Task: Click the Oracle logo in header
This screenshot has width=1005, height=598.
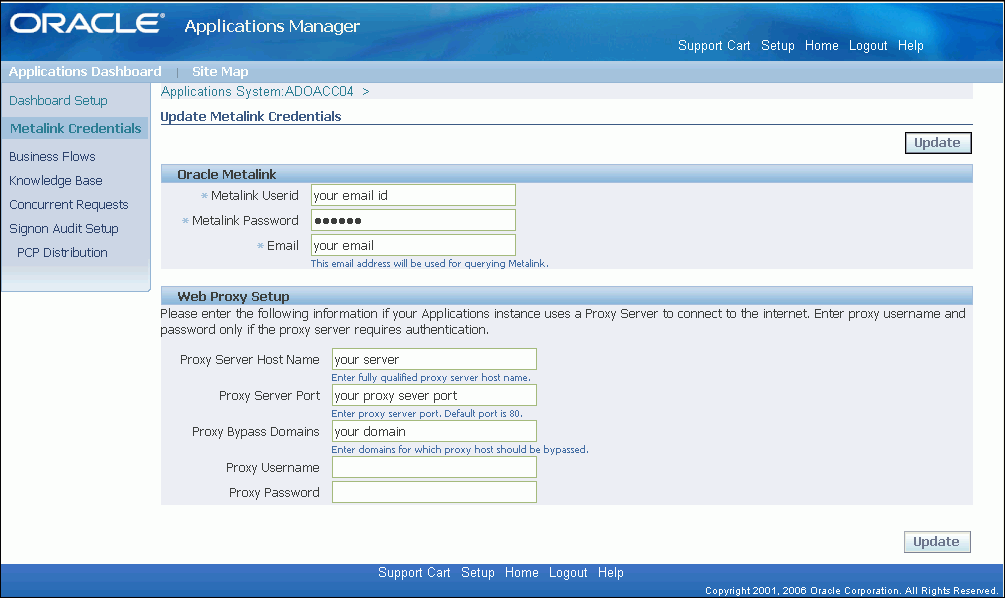Action: (87, 24)
